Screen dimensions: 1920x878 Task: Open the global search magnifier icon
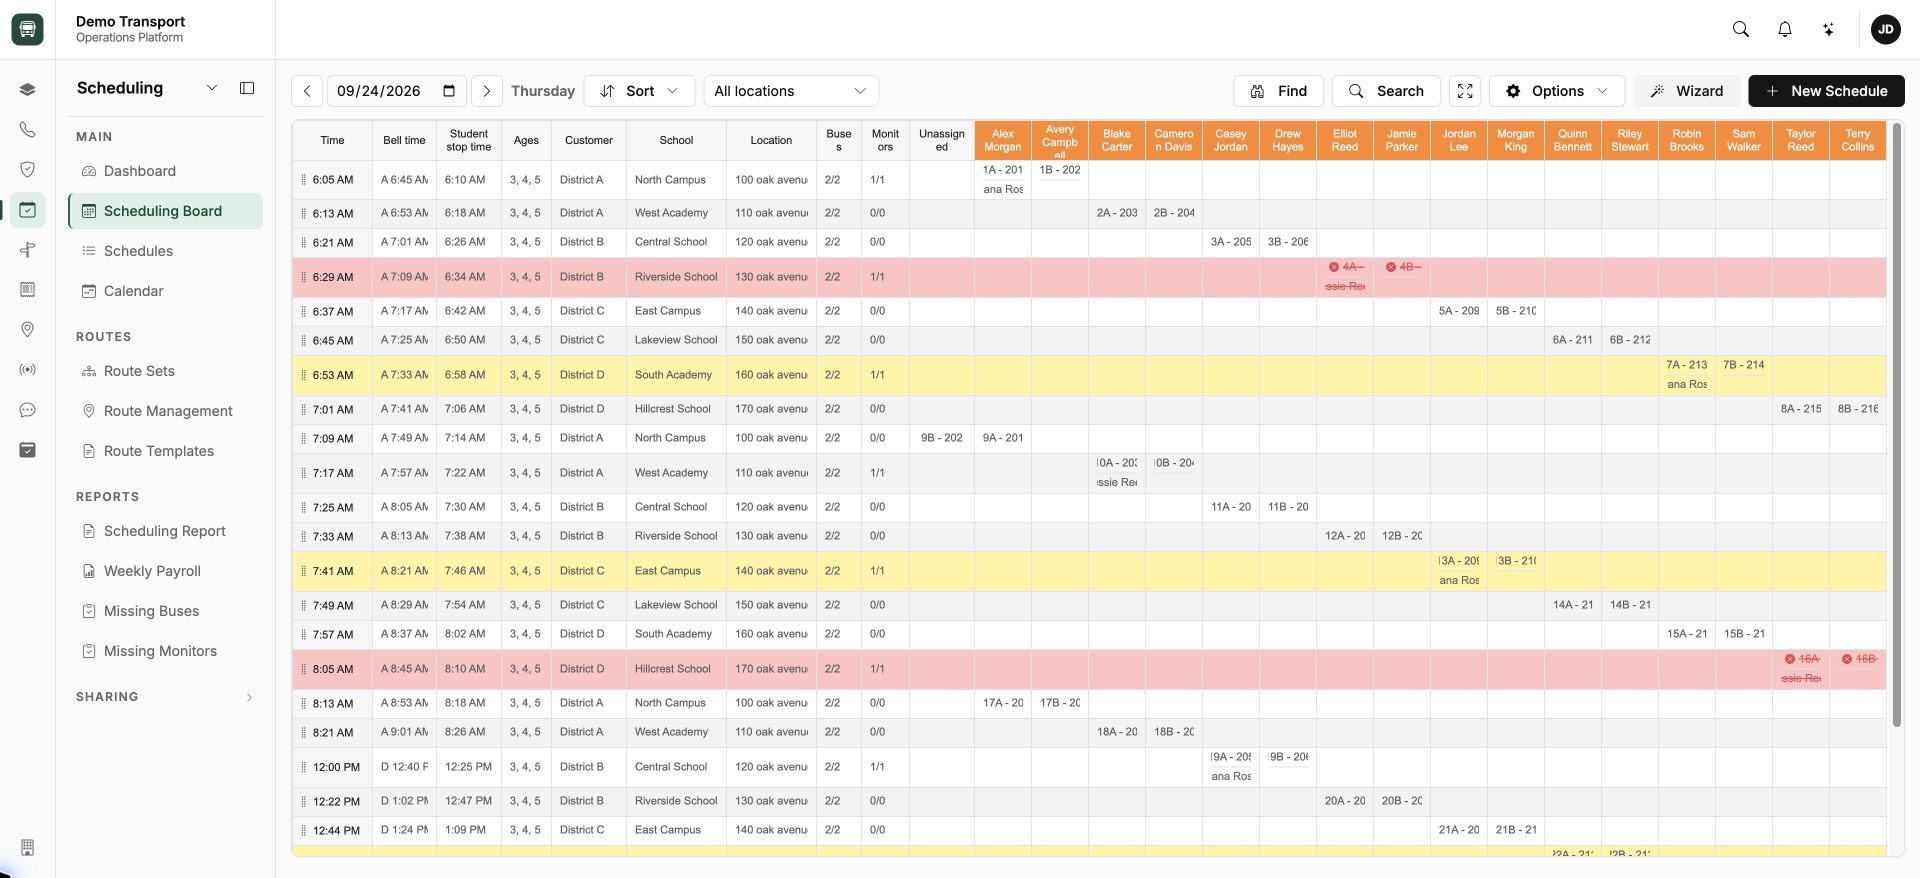pos(1741,29)
